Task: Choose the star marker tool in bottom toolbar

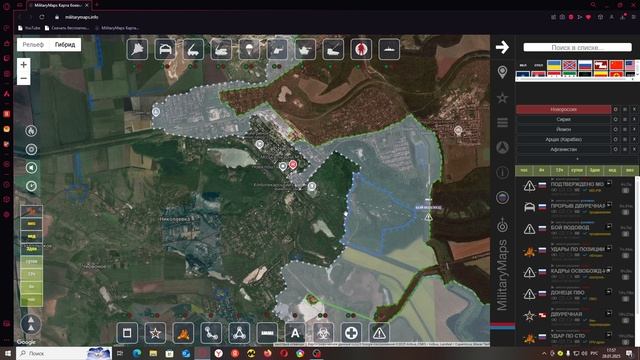Action: coord(155,333)
